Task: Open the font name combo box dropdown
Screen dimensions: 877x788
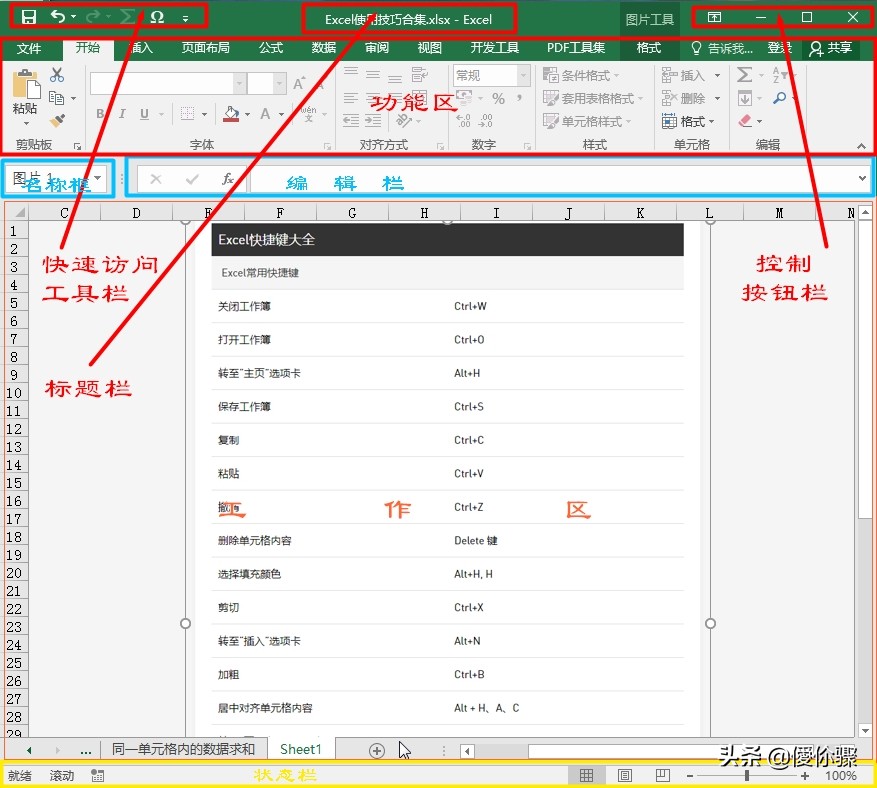Action: coord(239,84)
